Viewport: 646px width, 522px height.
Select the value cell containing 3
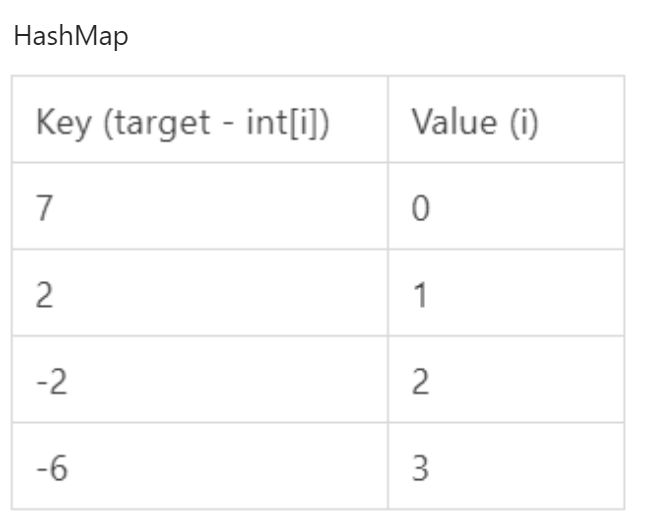506,468
